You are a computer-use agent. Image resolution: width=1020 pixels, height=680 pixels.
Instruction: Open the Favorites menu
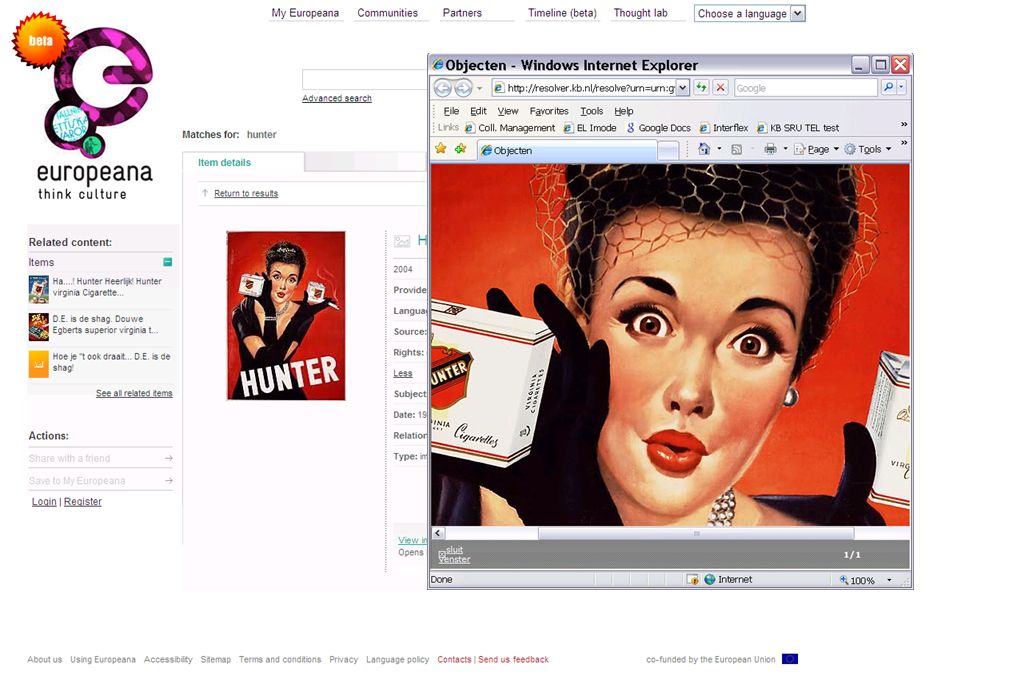548,111
